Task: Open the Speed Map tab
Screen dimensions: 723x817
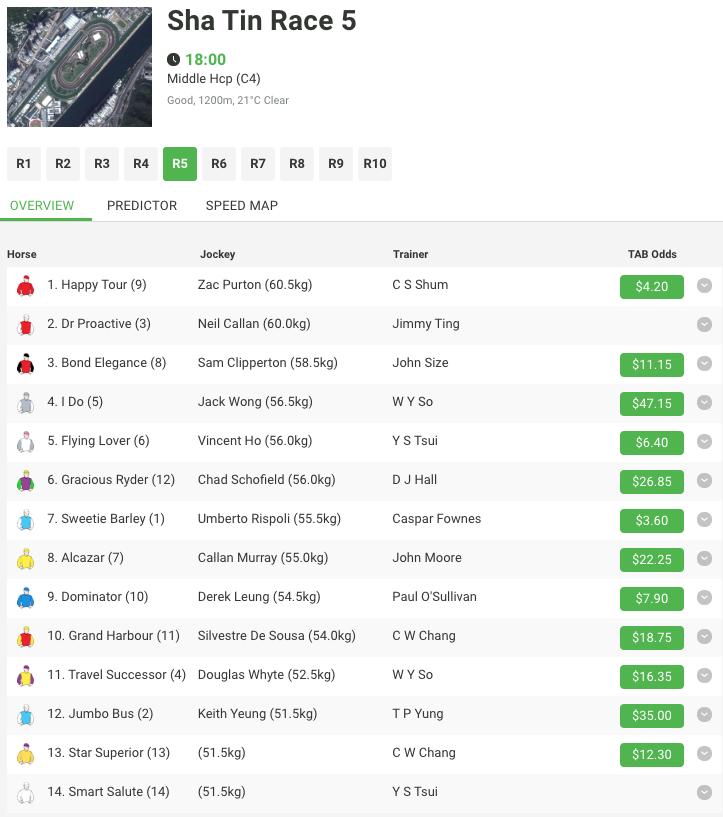Action: (242, 205)
